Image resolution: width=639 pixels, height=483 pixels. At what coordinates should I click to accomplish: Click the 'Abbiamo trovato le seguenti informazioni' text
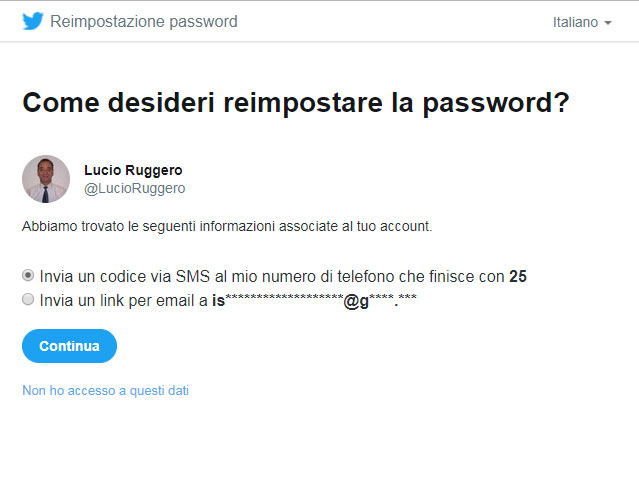227,226
